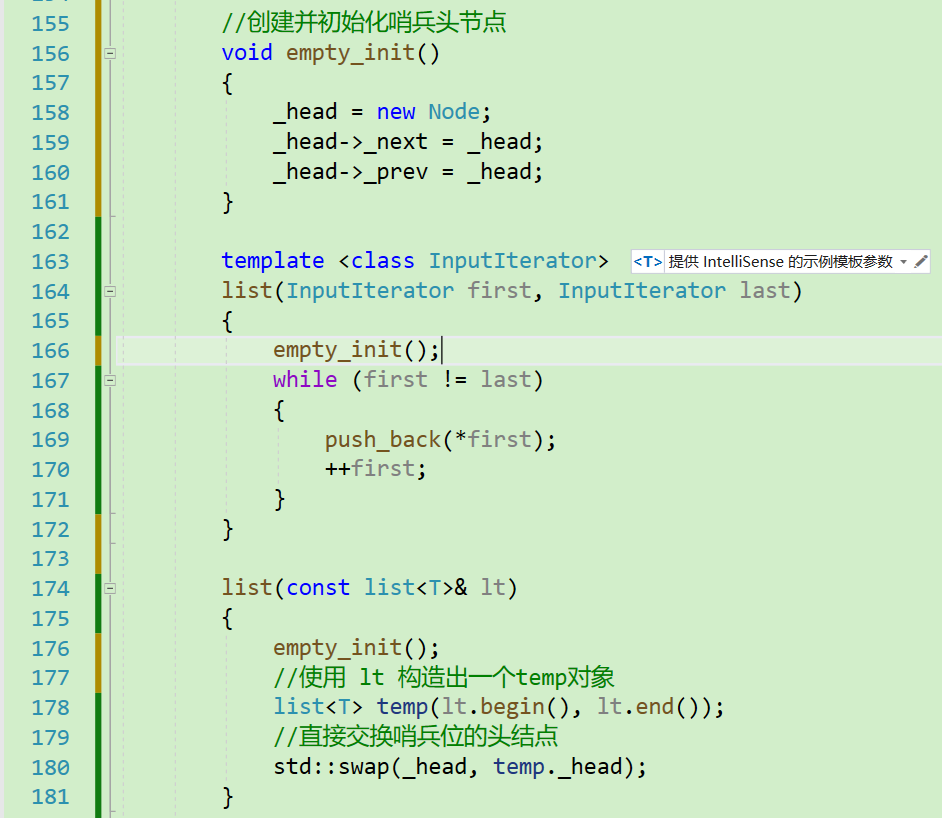Collapse the template list constructor fold at line 164
The height and width of the screenshot is (818, 942).
pyautogui.click(x=110, y=291)
